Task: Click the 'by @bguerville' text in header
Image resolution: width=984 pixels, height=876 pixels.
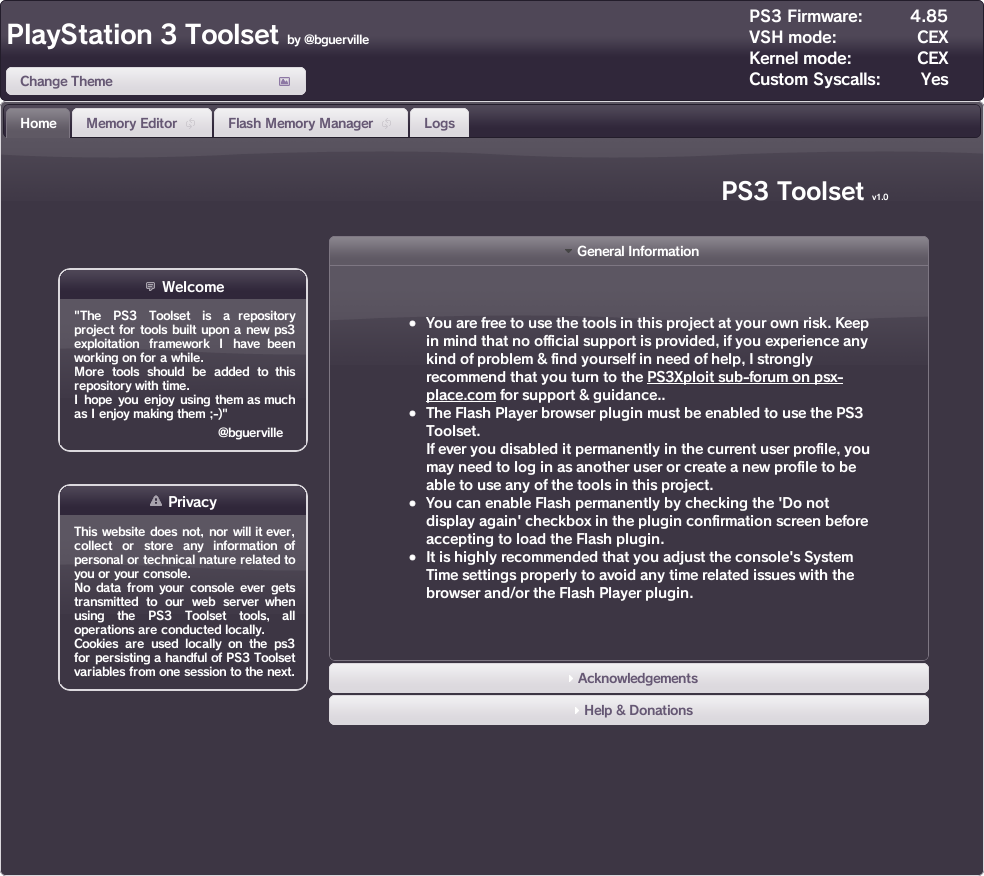Action: tap(328, 40)
